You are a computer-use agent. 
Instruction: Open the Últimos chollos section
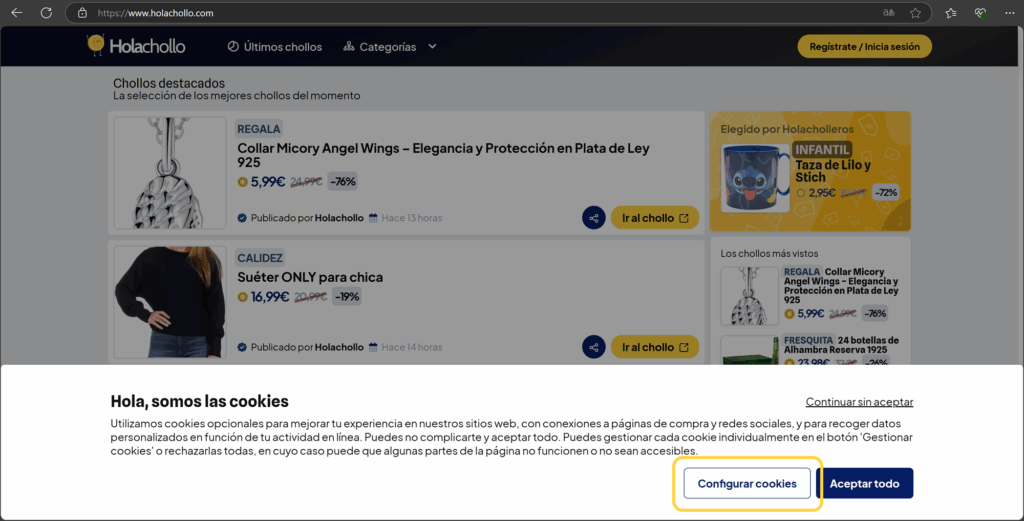click(x=275, y=47)
